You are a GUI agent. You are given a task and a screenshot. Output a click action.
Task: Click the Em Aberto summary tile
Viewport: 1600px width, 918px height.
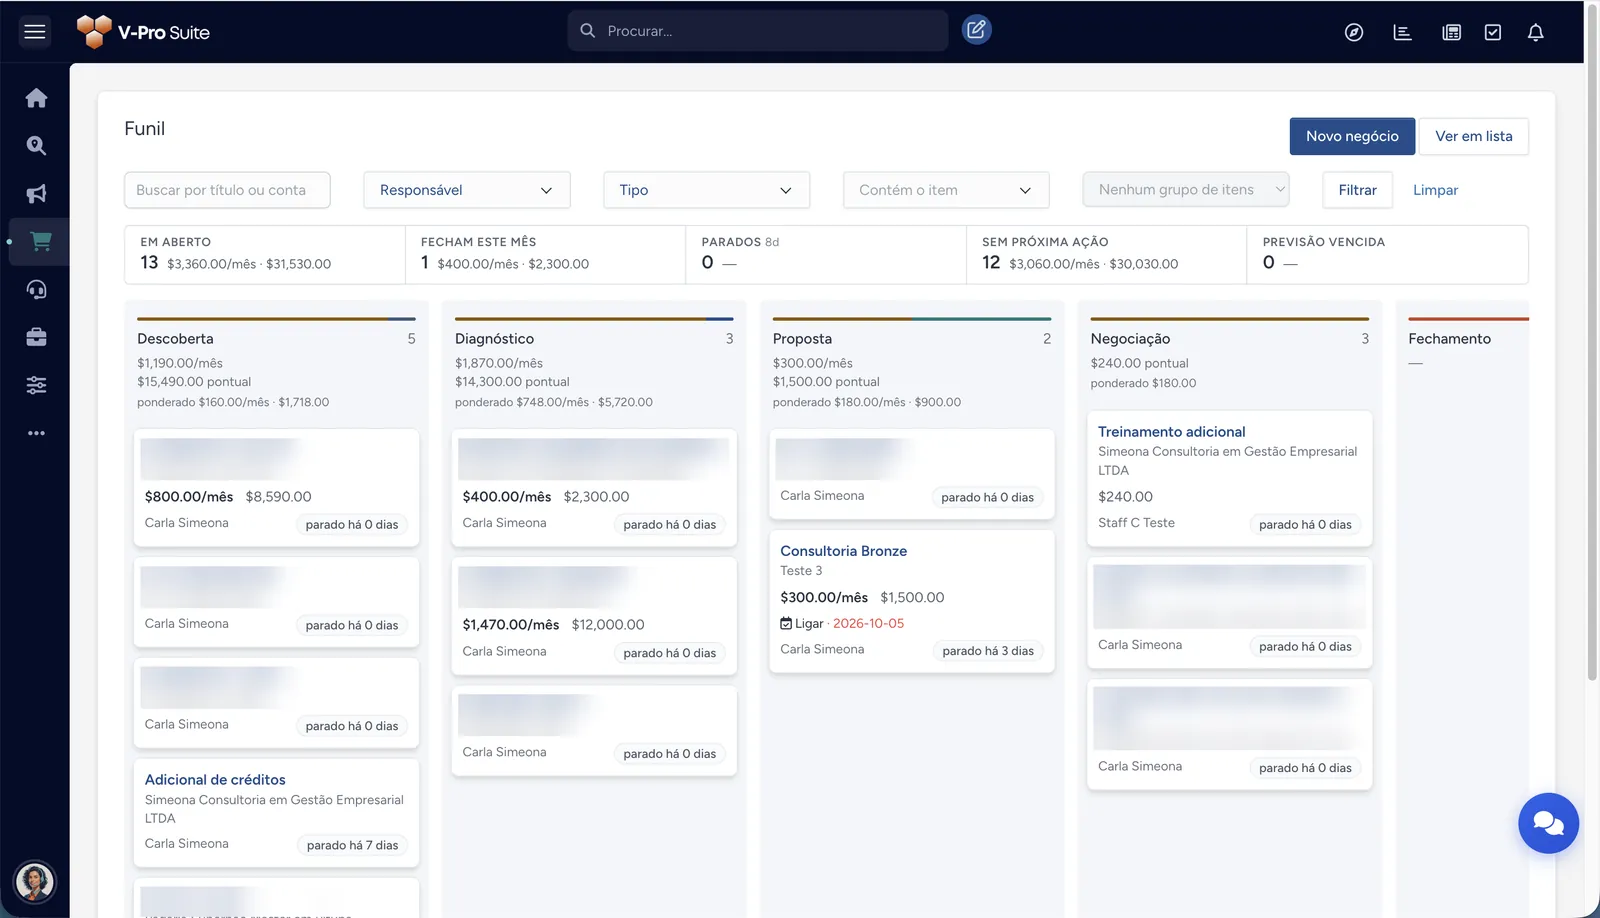click(265, 254)
